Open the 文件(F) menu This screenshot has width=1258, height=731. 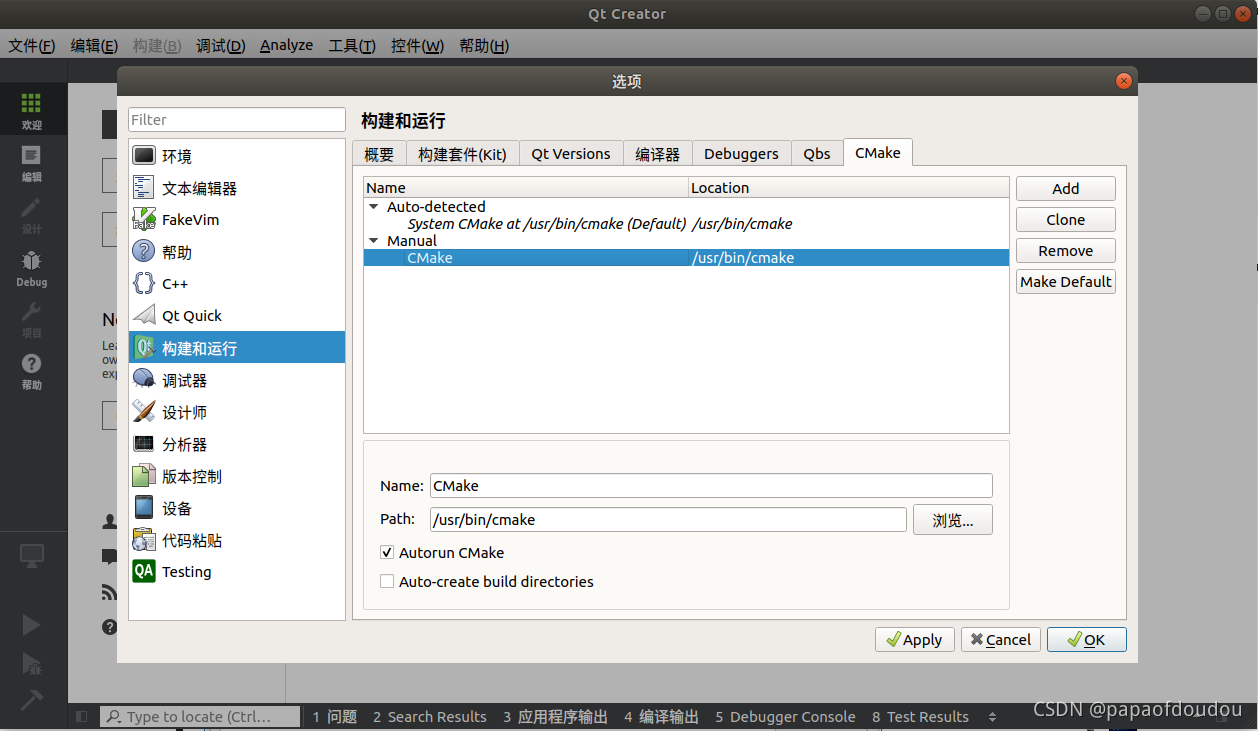[32, 46]
